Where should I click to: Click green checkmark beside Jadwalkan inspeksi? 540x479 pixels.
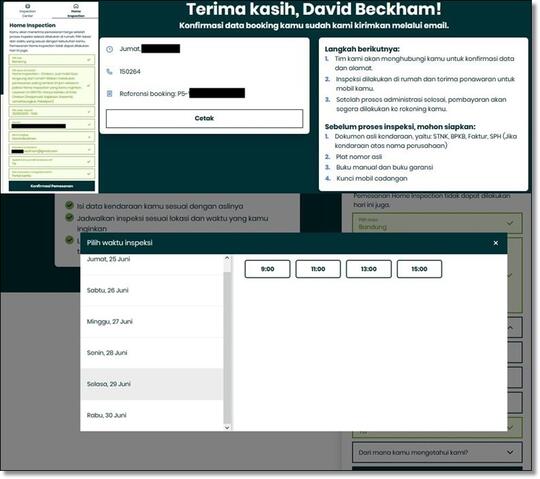[69, 217]
